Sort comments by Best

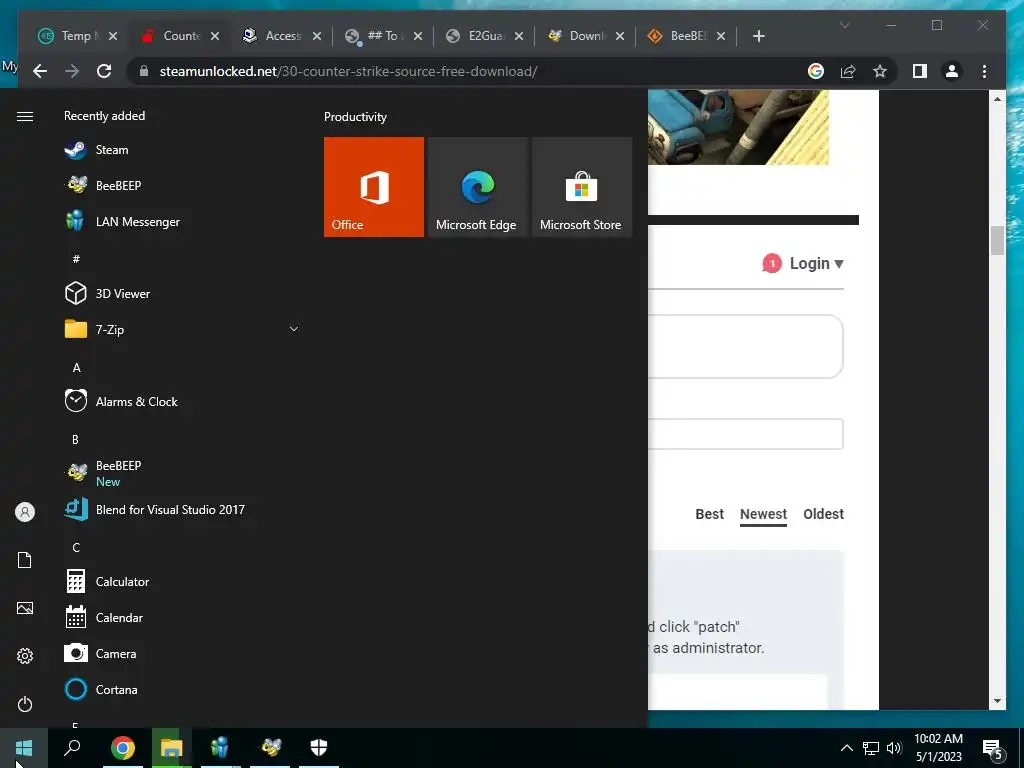click(x=709, y=514)
